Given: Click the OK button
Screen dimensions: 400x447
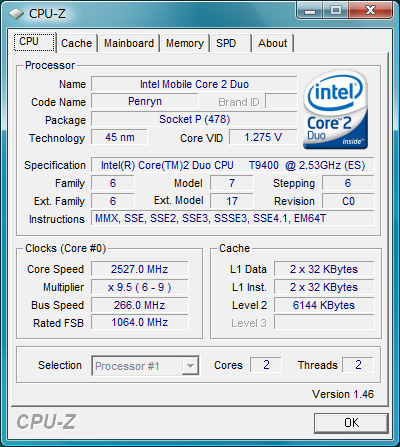Looking at the screenshot, I should tap(351, 423).
